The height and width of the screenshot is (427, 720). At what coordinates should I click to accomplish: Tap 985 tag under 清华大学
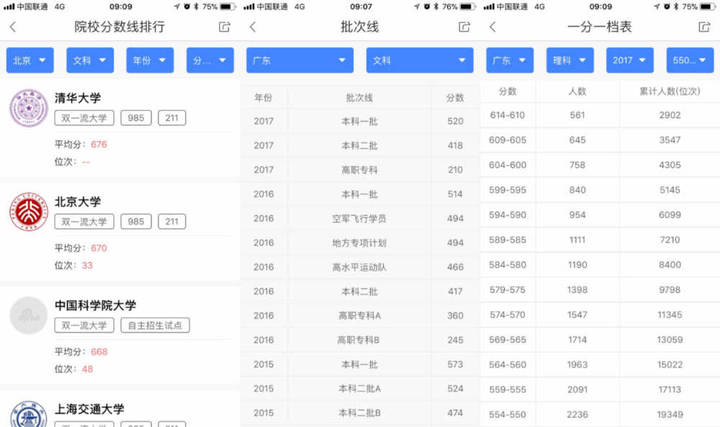click(136, 118)
